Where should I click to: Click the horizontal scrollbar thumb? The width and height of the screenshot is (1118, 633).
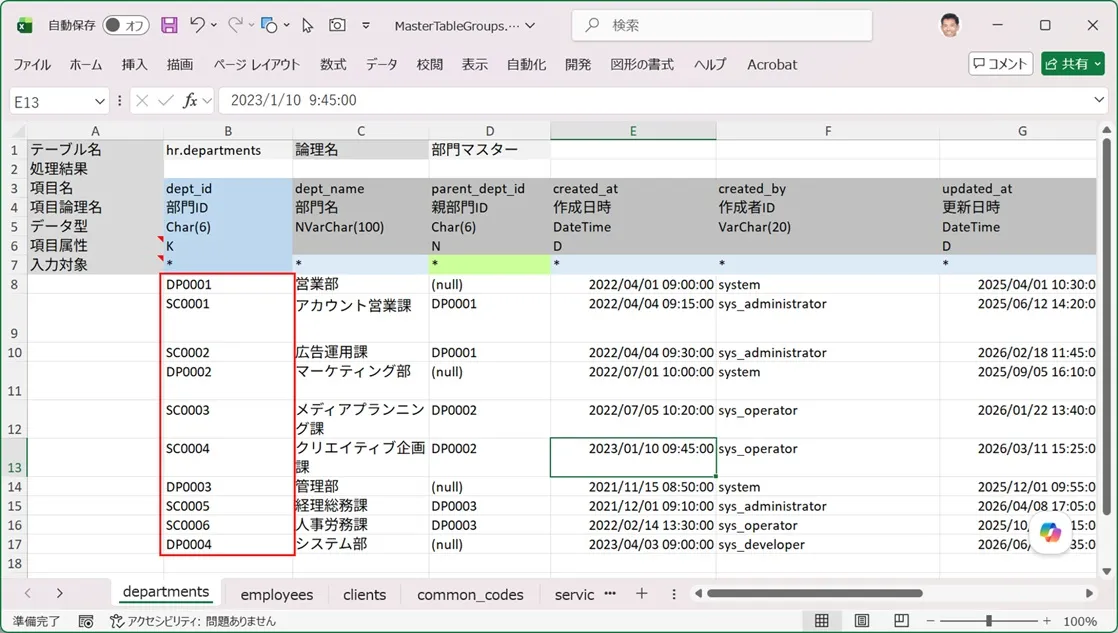tap(815, 593)
